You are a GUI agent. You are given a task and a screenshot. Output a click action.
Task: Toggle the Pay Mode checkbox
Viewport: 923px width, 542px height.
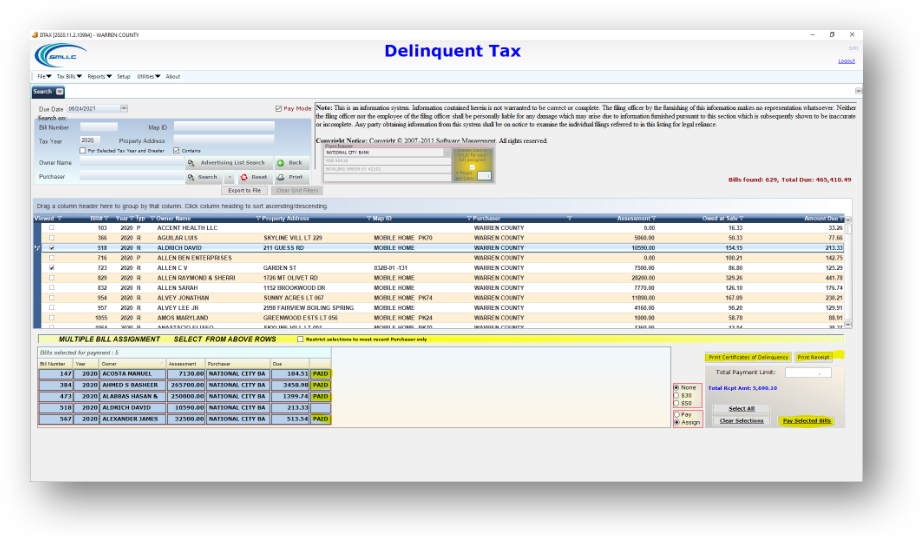coord(279,108)
